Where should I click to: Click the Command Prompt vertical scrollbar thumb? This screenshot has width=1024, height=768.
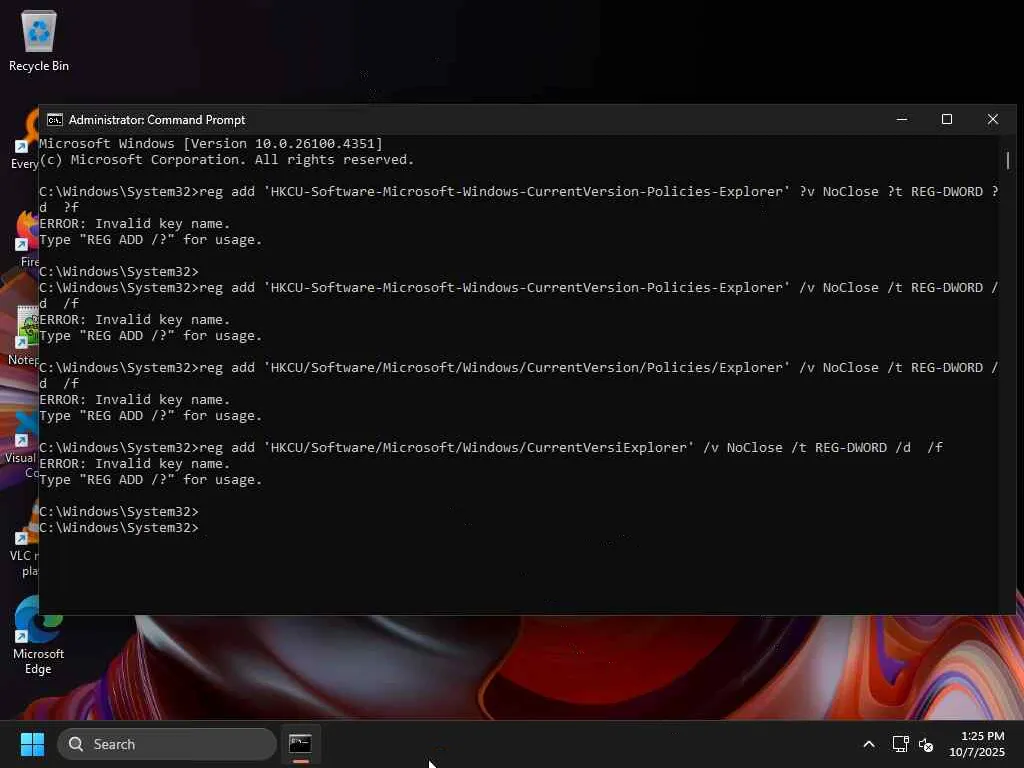click(1008, 160)
